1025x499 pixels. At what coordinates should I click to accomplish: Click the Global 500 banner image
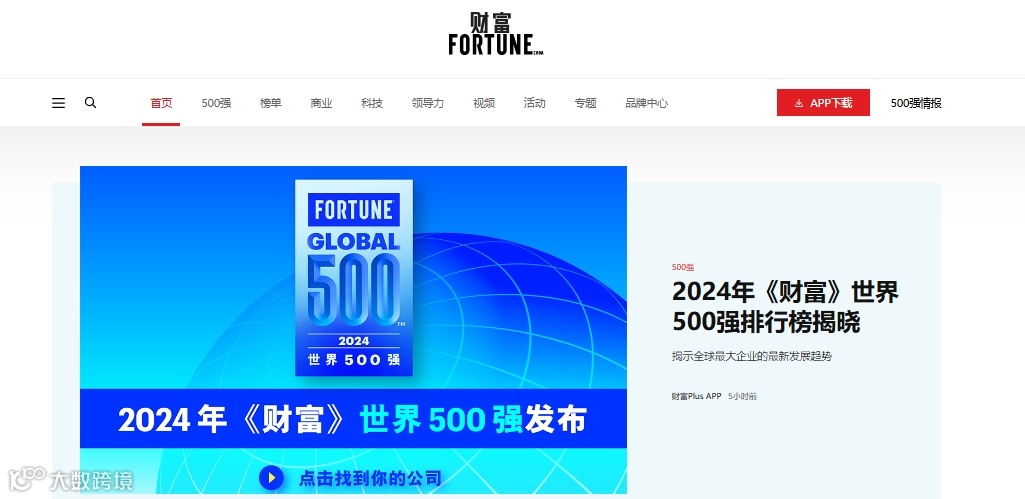[354, 330]
